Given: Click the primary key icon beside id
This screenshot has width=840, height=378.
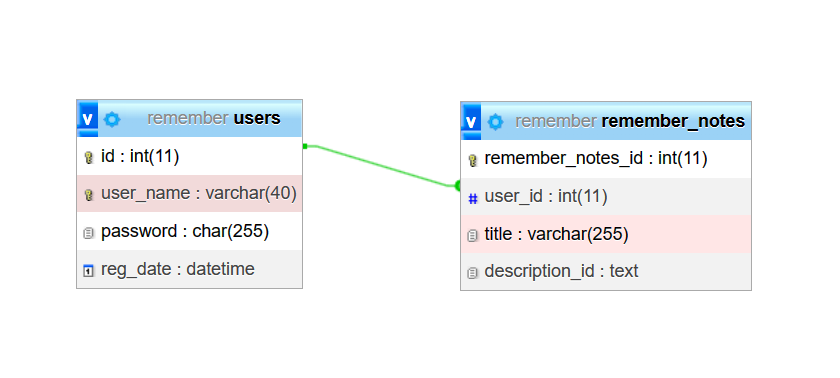Looking at the screenshot, I should (x=89, y=157).
